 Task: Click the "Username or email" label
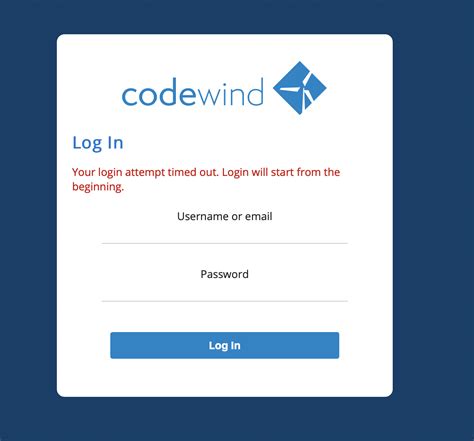pyautogui.click(x=225, y=216)
